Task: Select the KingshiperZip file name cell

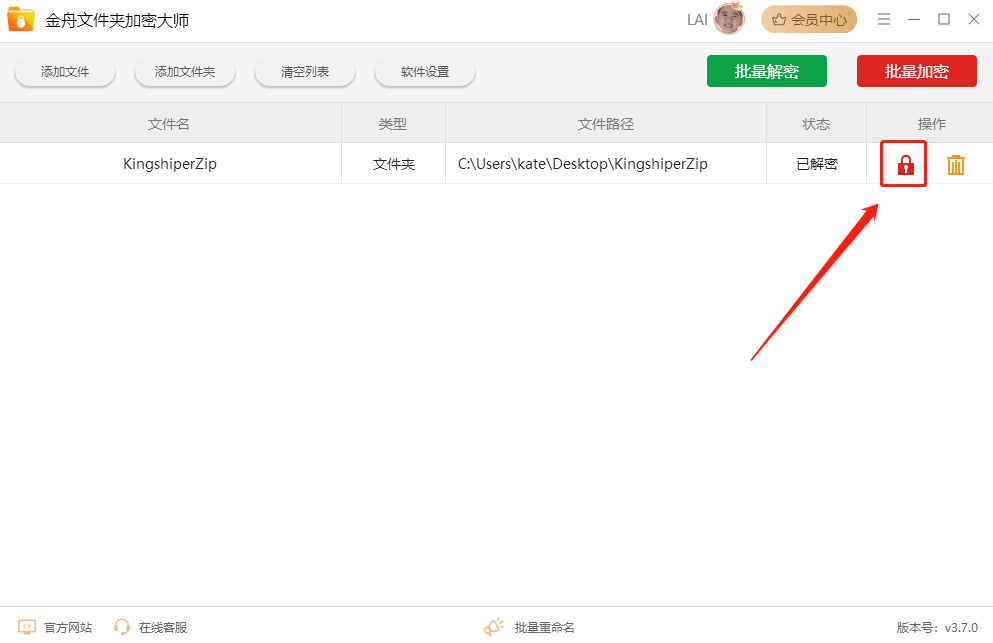Action: [170, 164]
